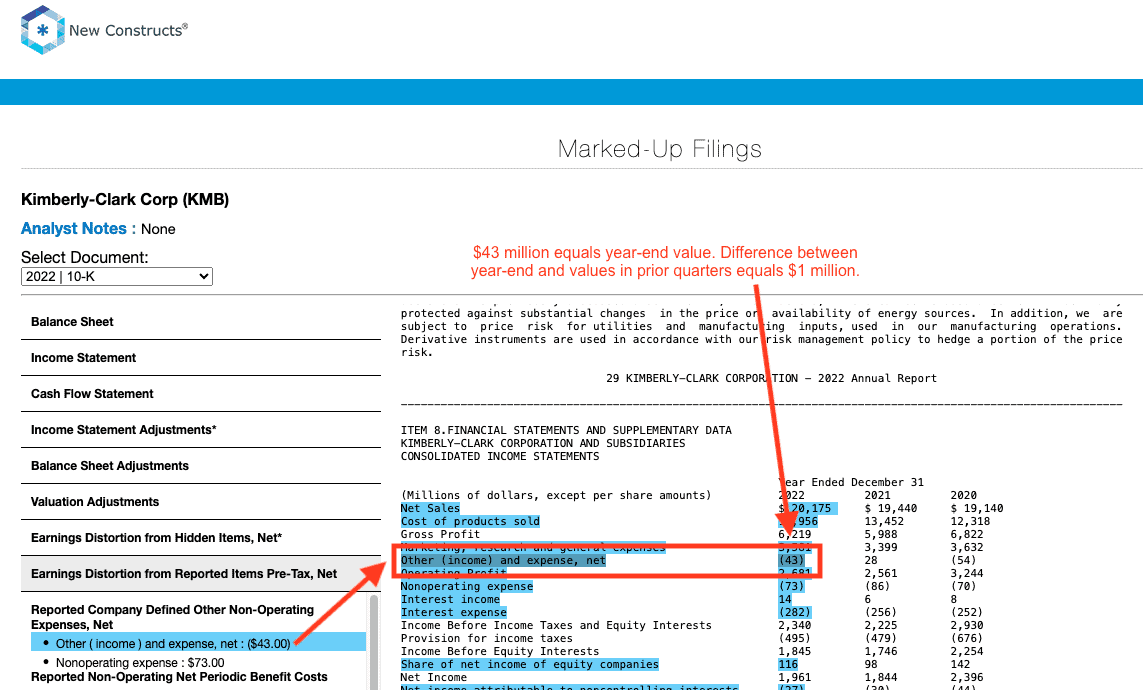Click the highlighted "Net Sales" line label
Image resolution: width=1143 pixels, height=690 pixels.
(430, 509)
